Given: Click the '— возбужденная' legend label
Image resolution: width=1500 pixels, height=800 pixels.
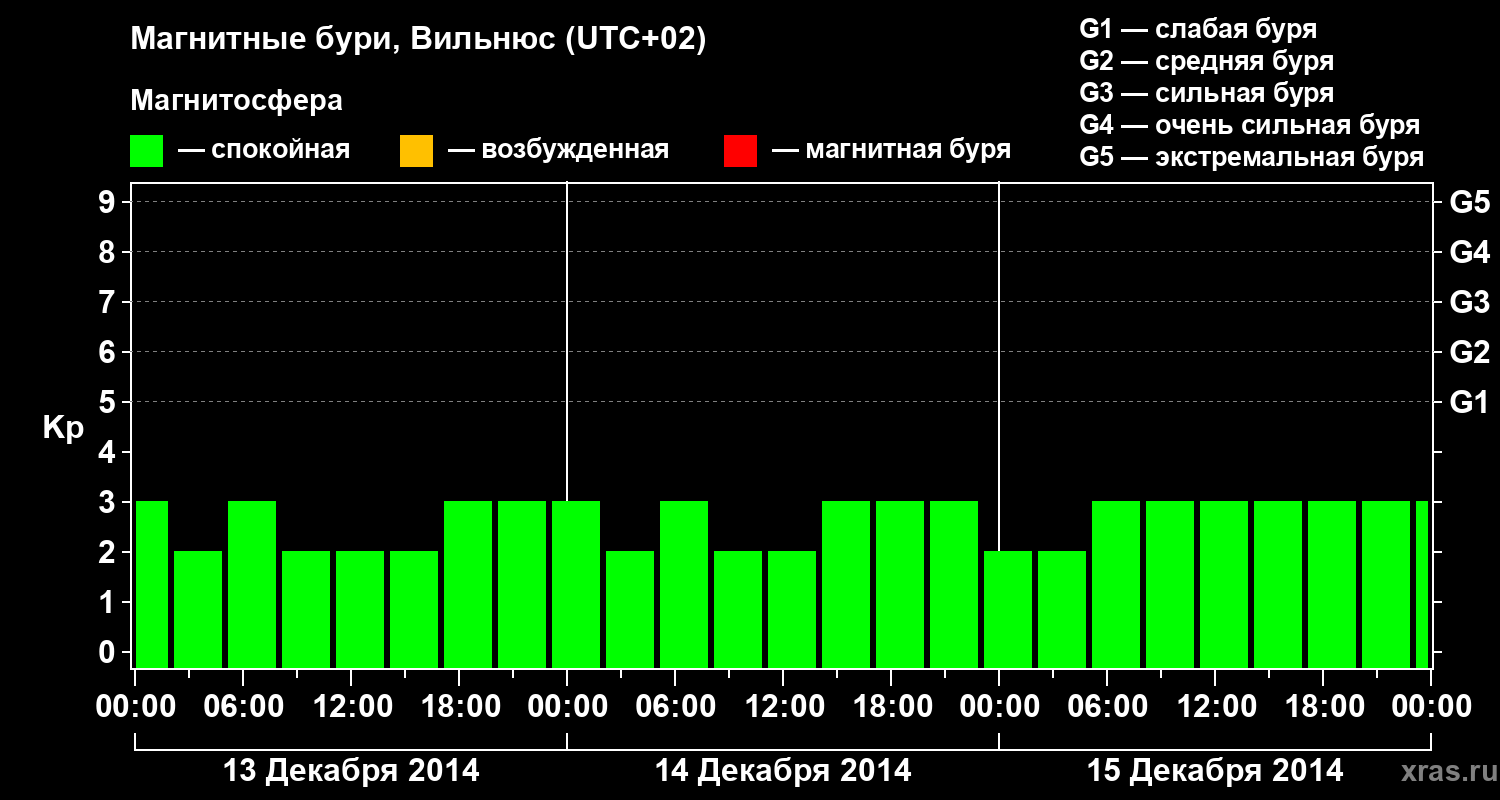Looking at the screenshot, I should coord(558,151).
